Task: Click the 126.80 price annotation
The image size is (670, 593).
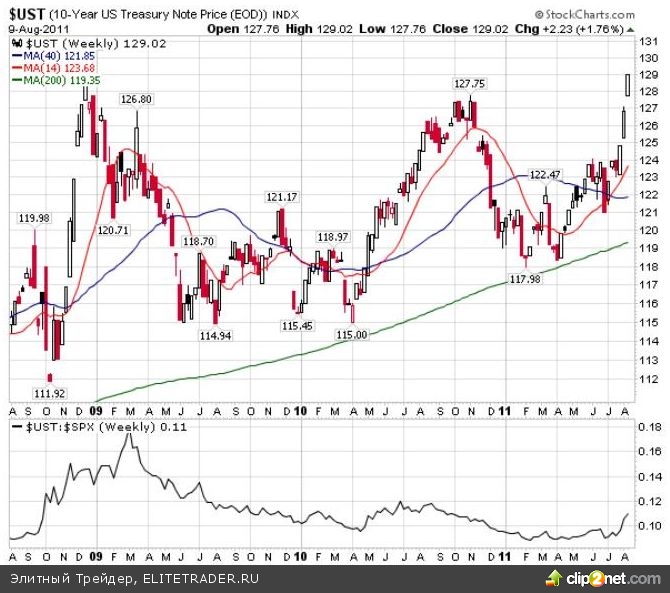Action: point(136,100)
